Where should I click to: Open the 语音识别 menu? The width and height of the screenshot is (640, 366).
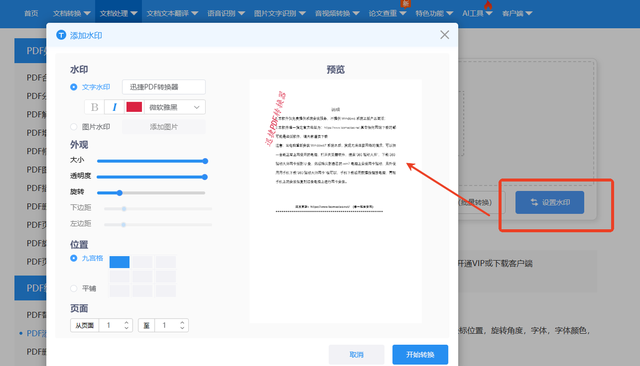[226, 13]
